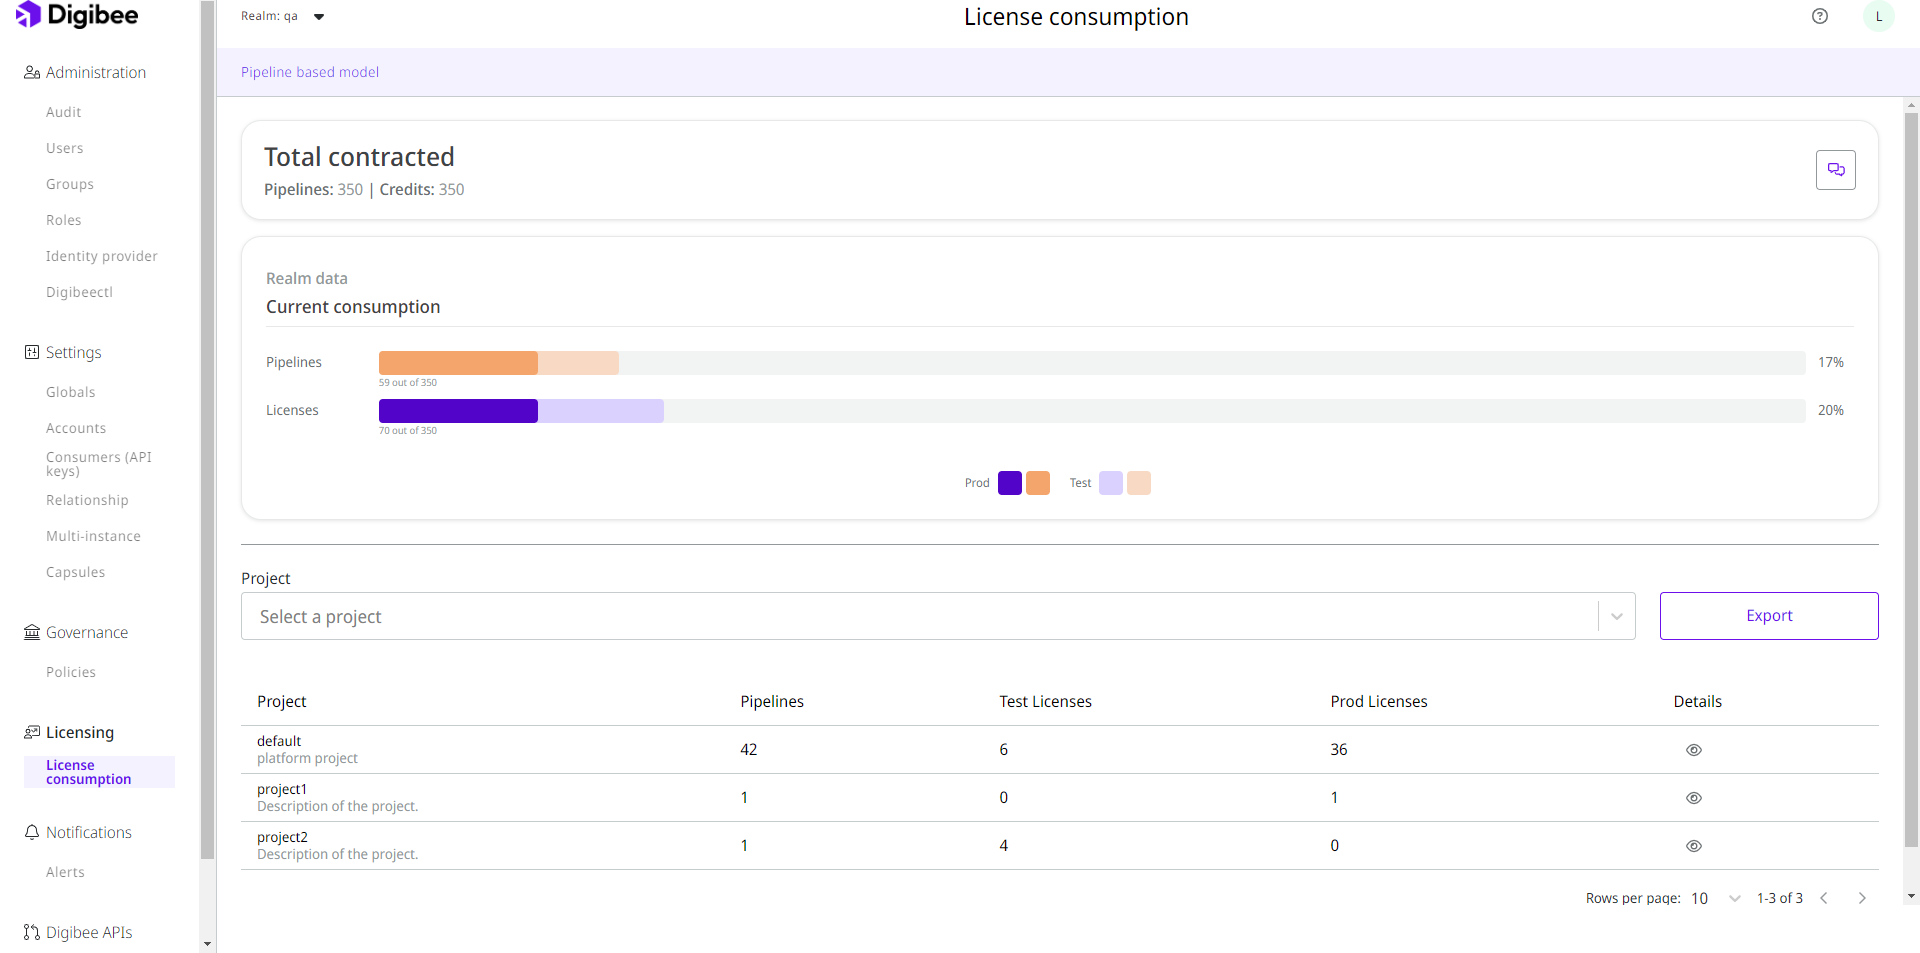The width and height of the screenshot is (1920, 953).
Task: Go to the next table page arrow
Action: (x=1861, y=898)
